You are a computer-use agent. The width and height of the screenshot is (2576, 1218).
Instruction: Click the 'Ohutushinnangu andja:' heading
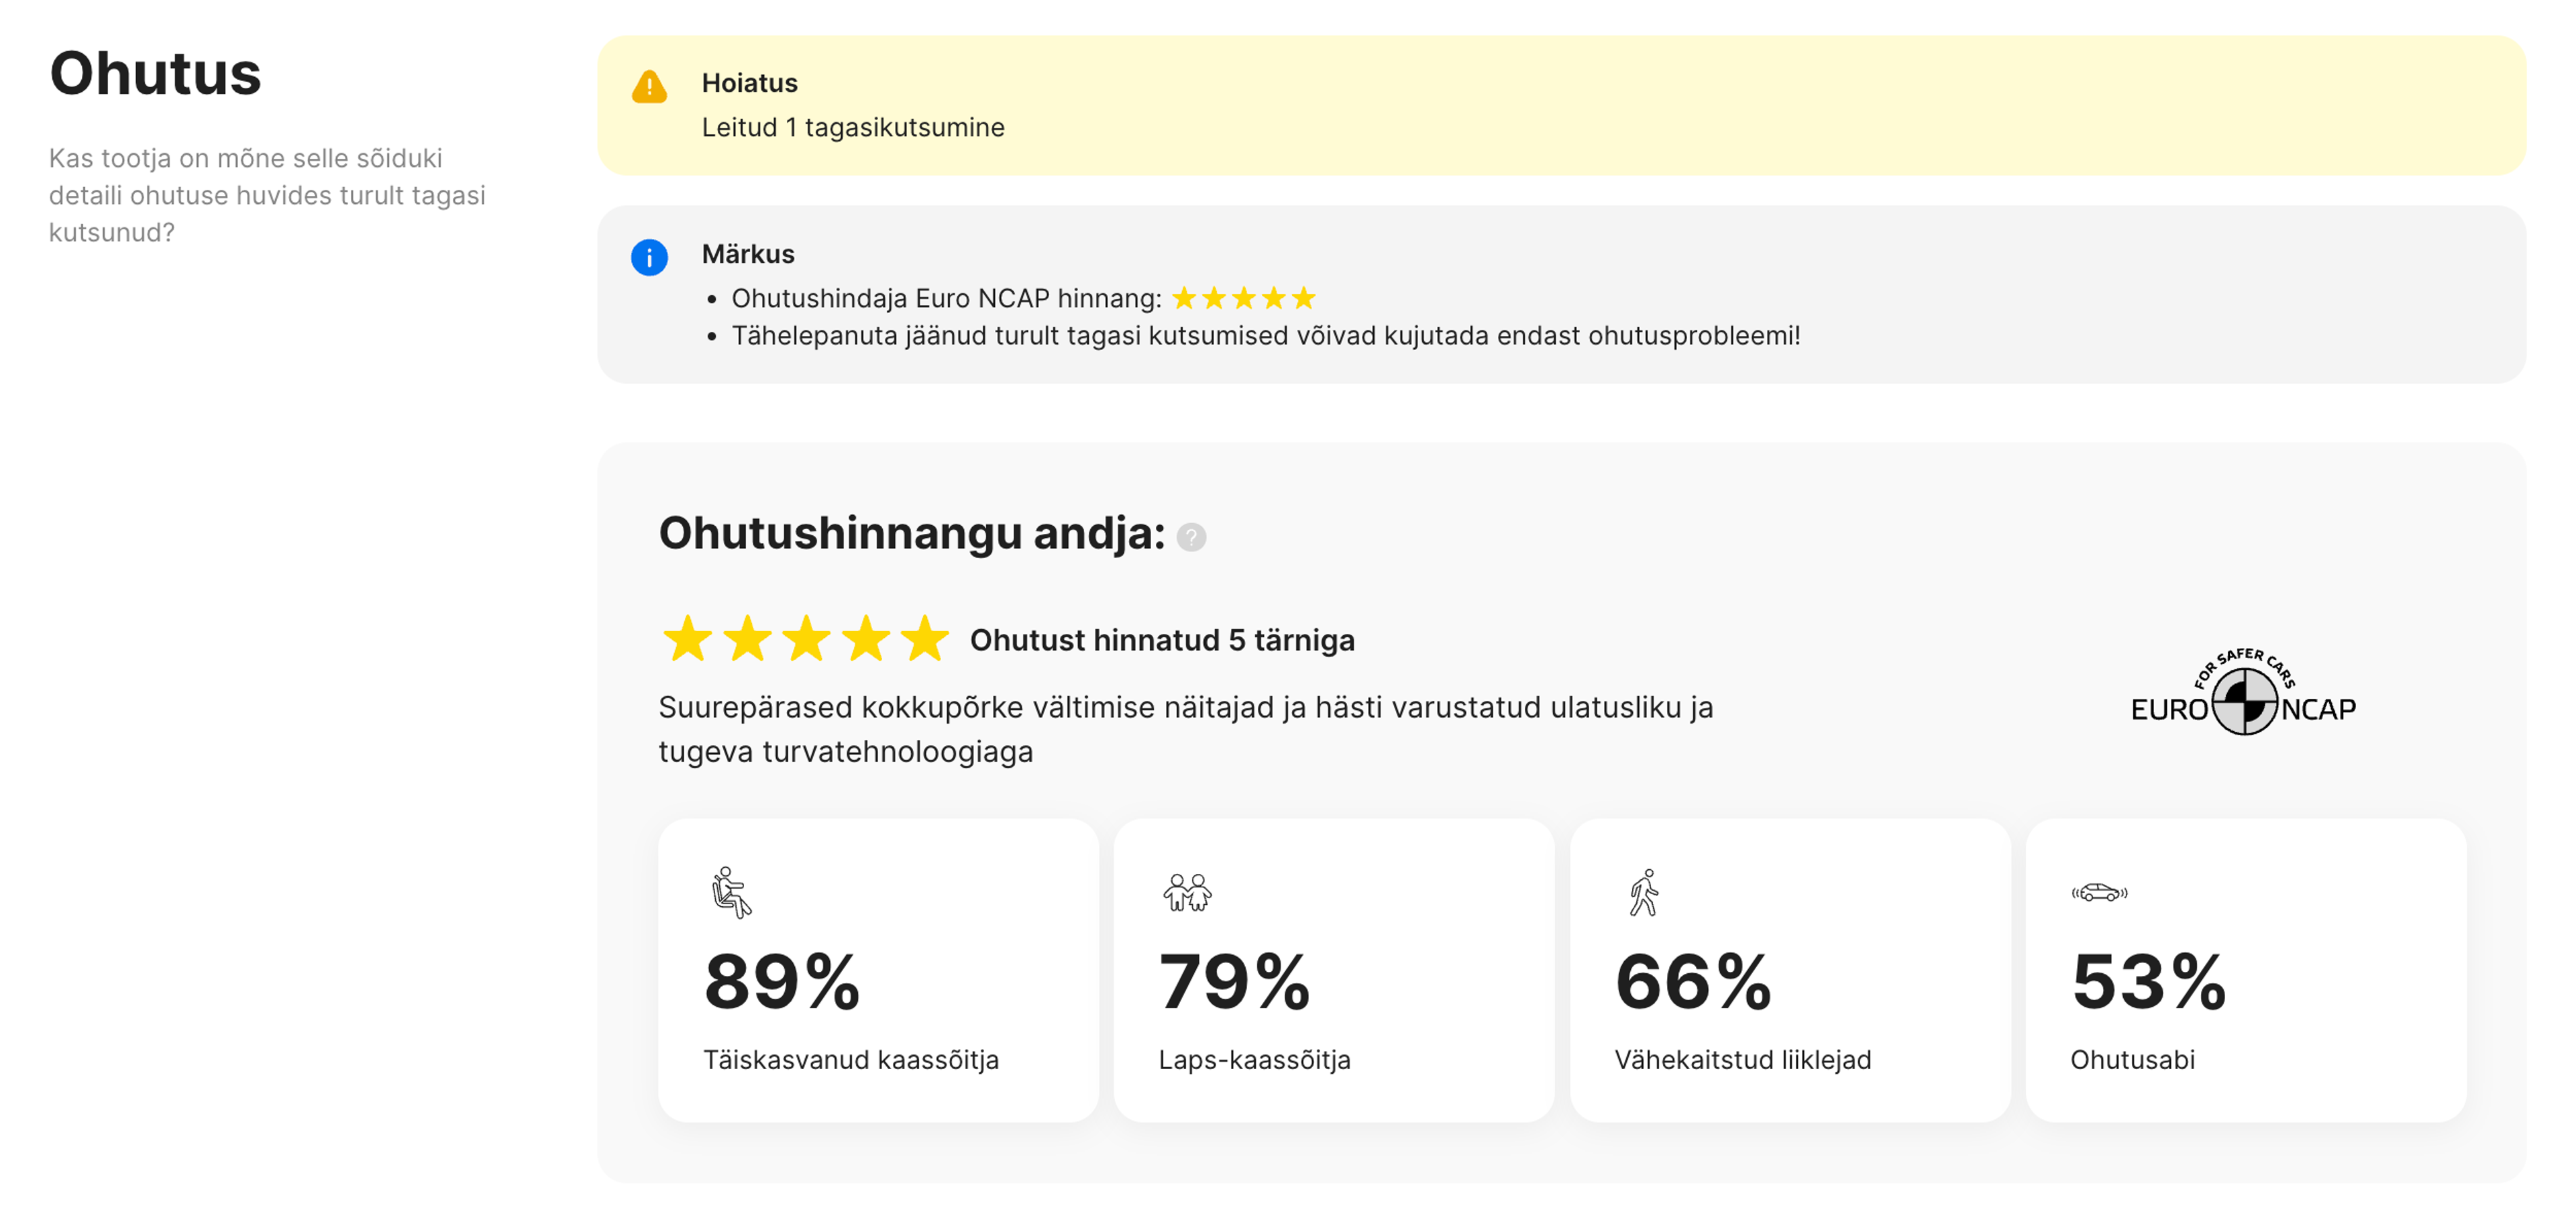[911, 532]
